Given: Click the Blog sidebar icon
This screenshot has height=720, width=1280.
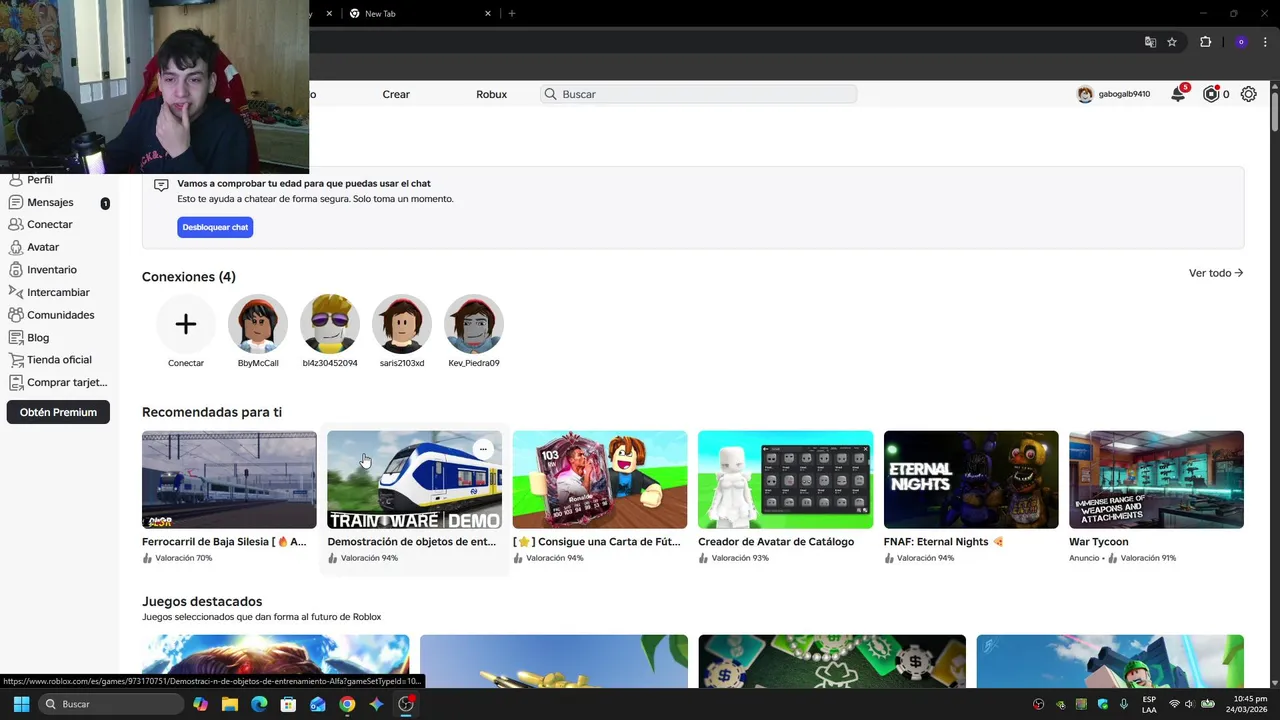Looking at the screenshot, I should point(15,337).
